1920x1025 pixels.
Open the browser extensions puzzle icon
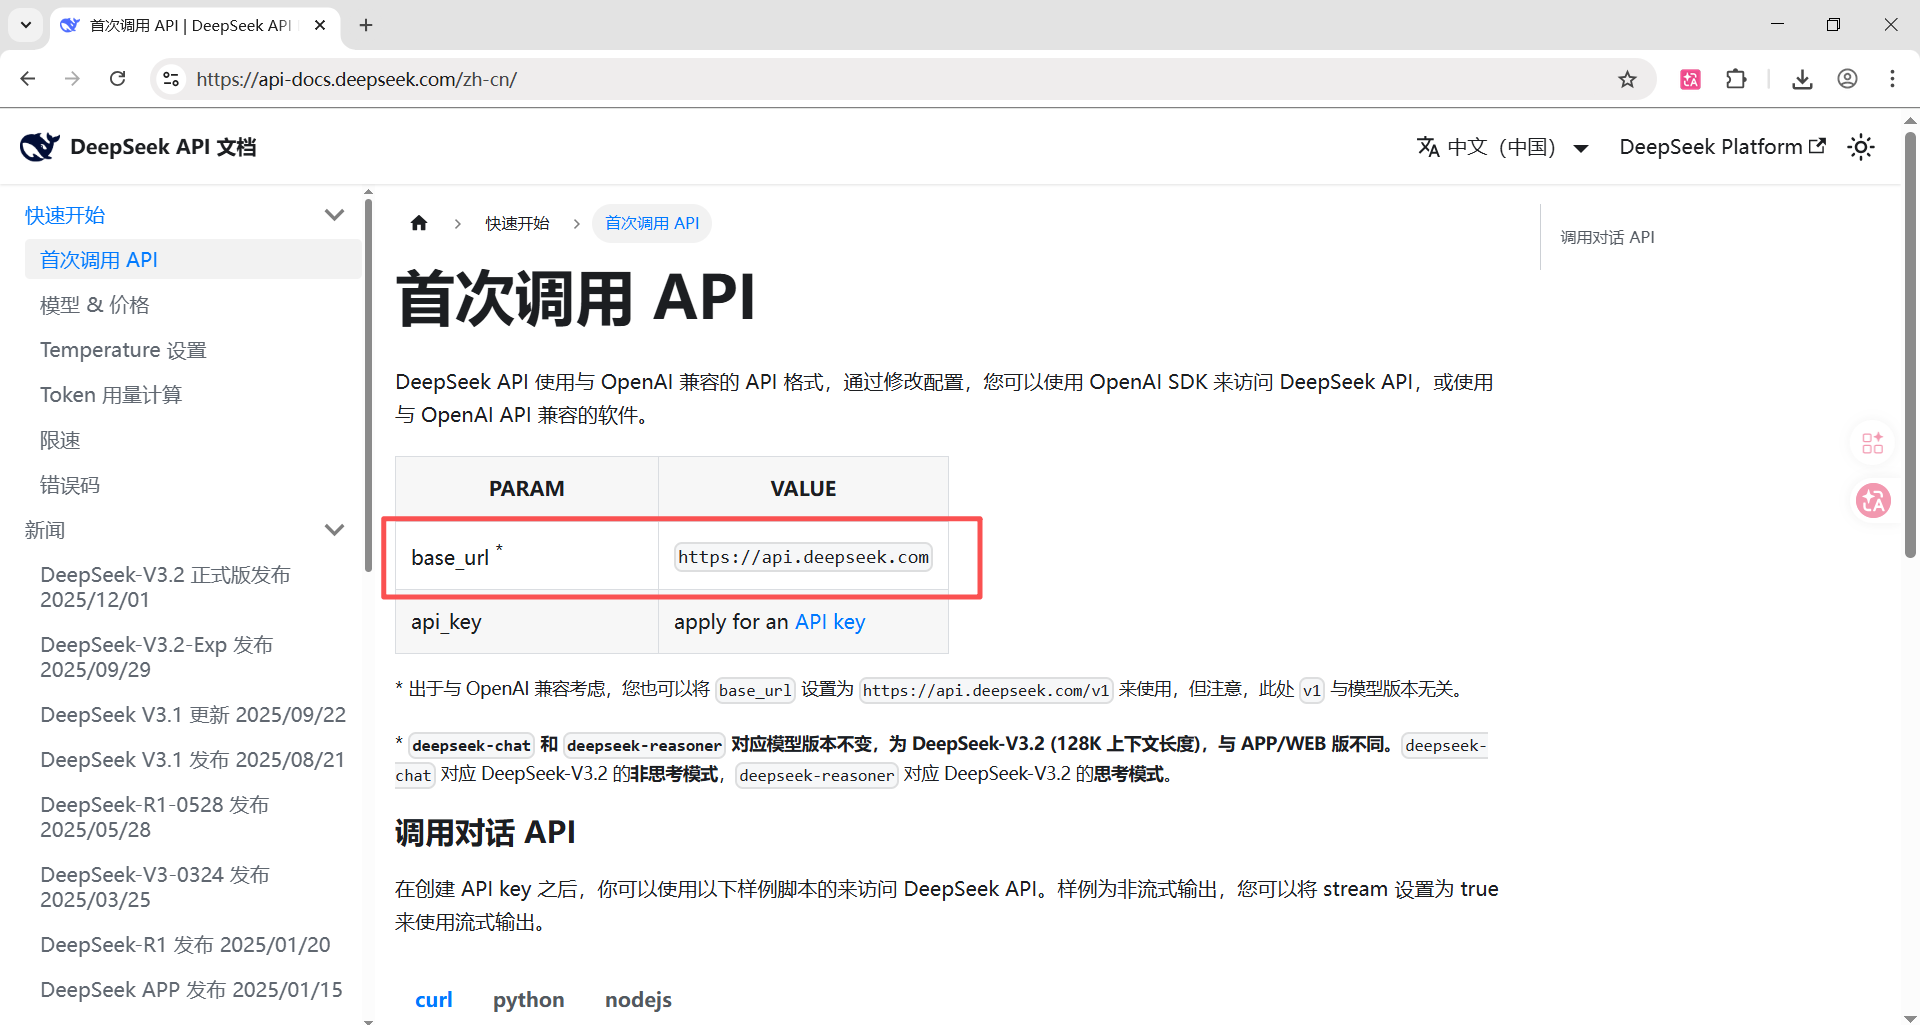pos(1736,80)
